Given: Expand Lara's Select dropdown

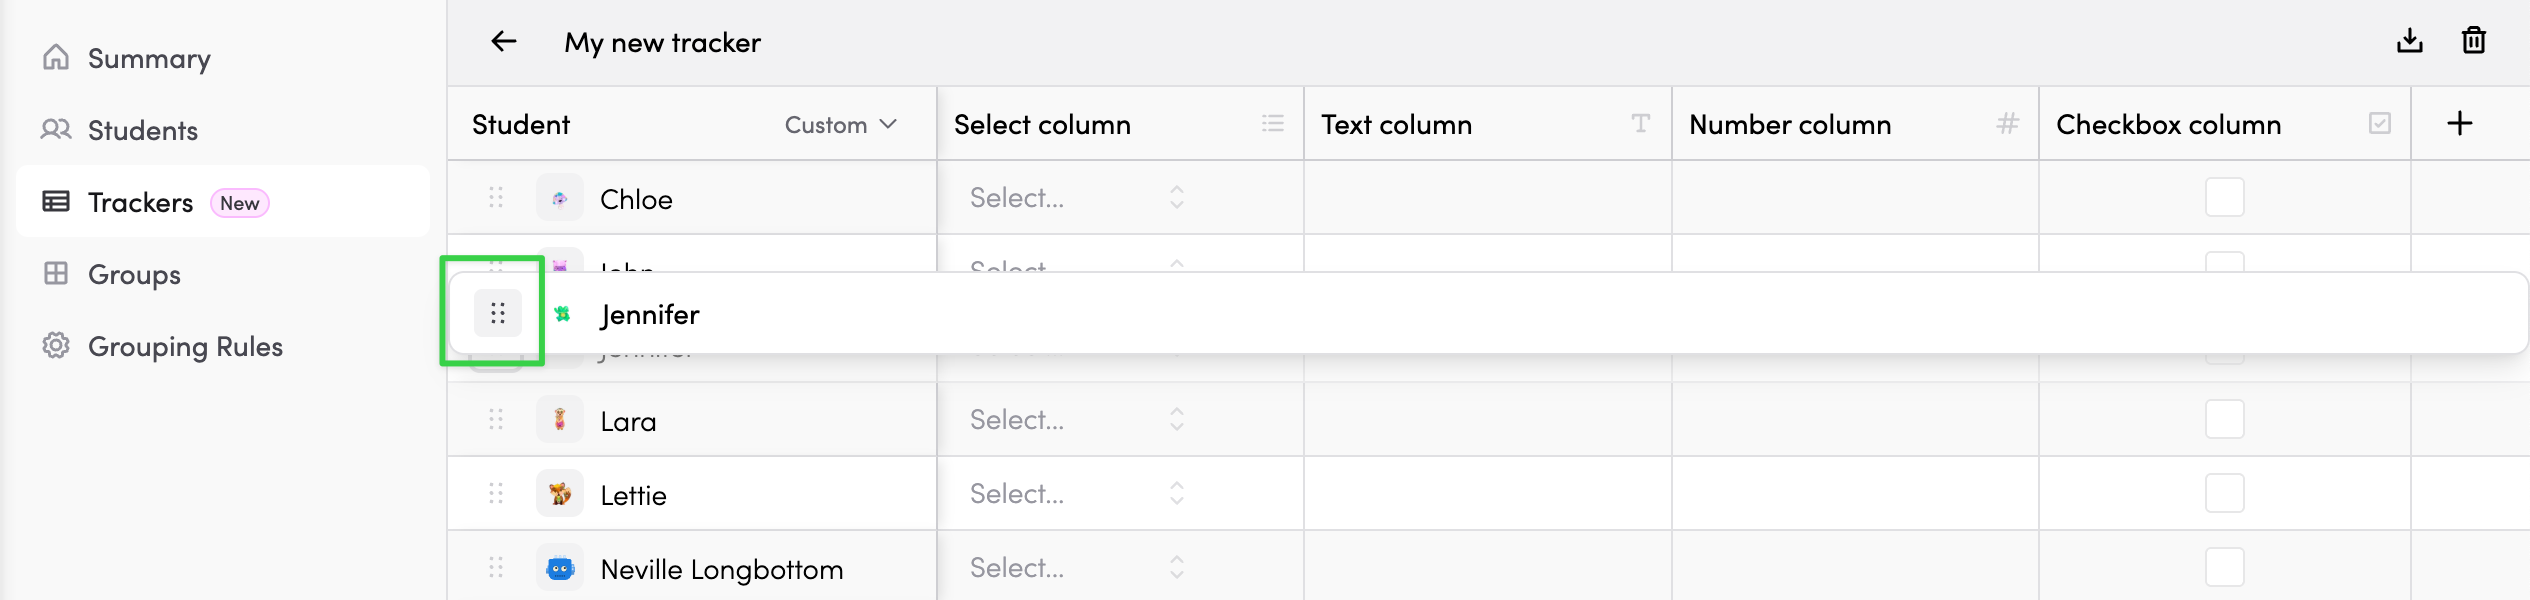Looking at the screenshot, I should tap(1076, 420).
